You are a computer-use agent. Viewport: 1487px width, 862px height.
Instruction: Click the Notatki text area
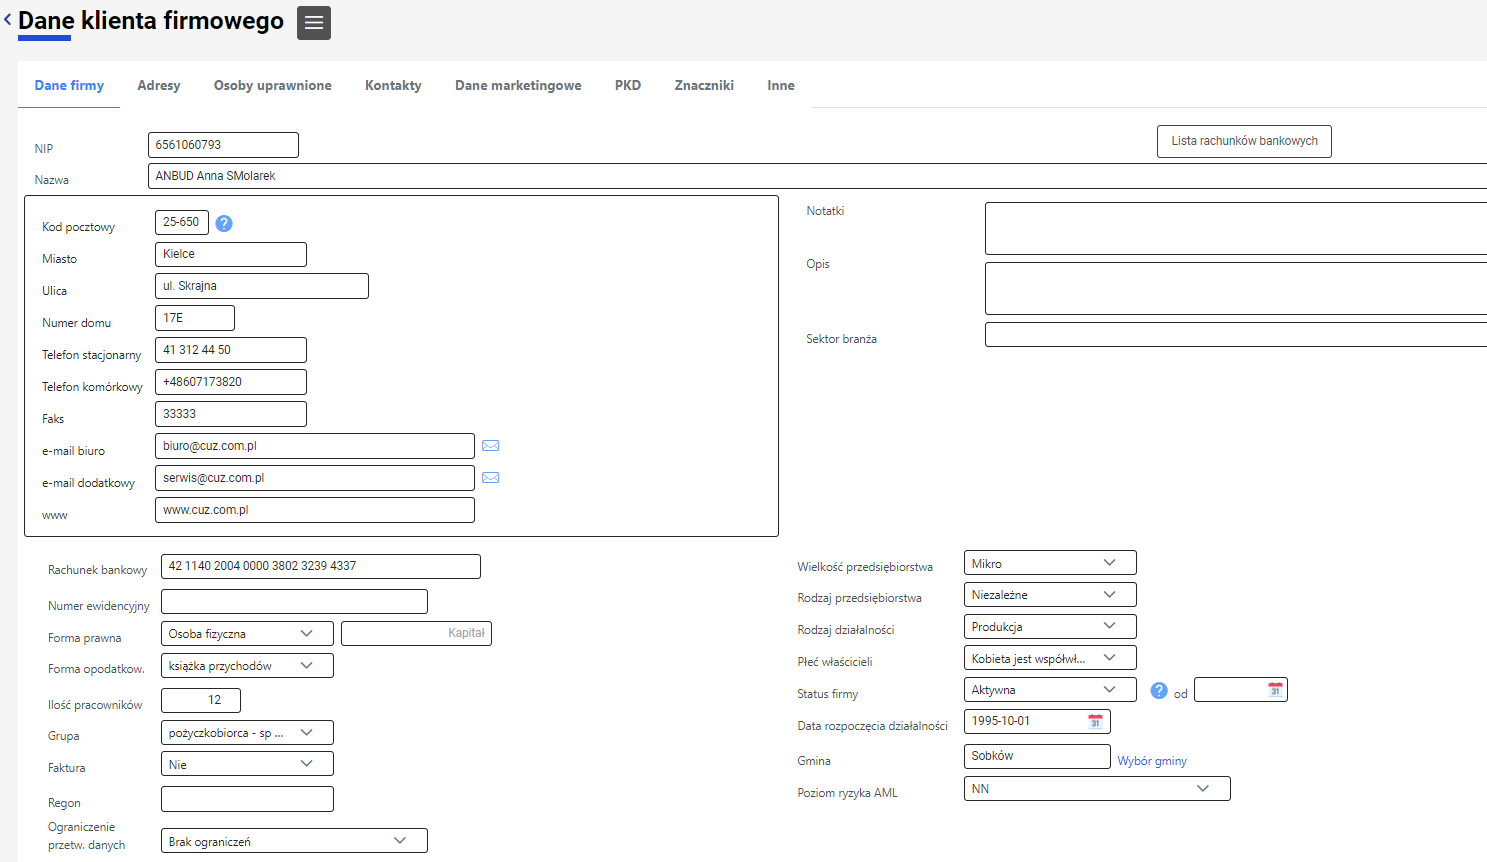point(1236,228)
